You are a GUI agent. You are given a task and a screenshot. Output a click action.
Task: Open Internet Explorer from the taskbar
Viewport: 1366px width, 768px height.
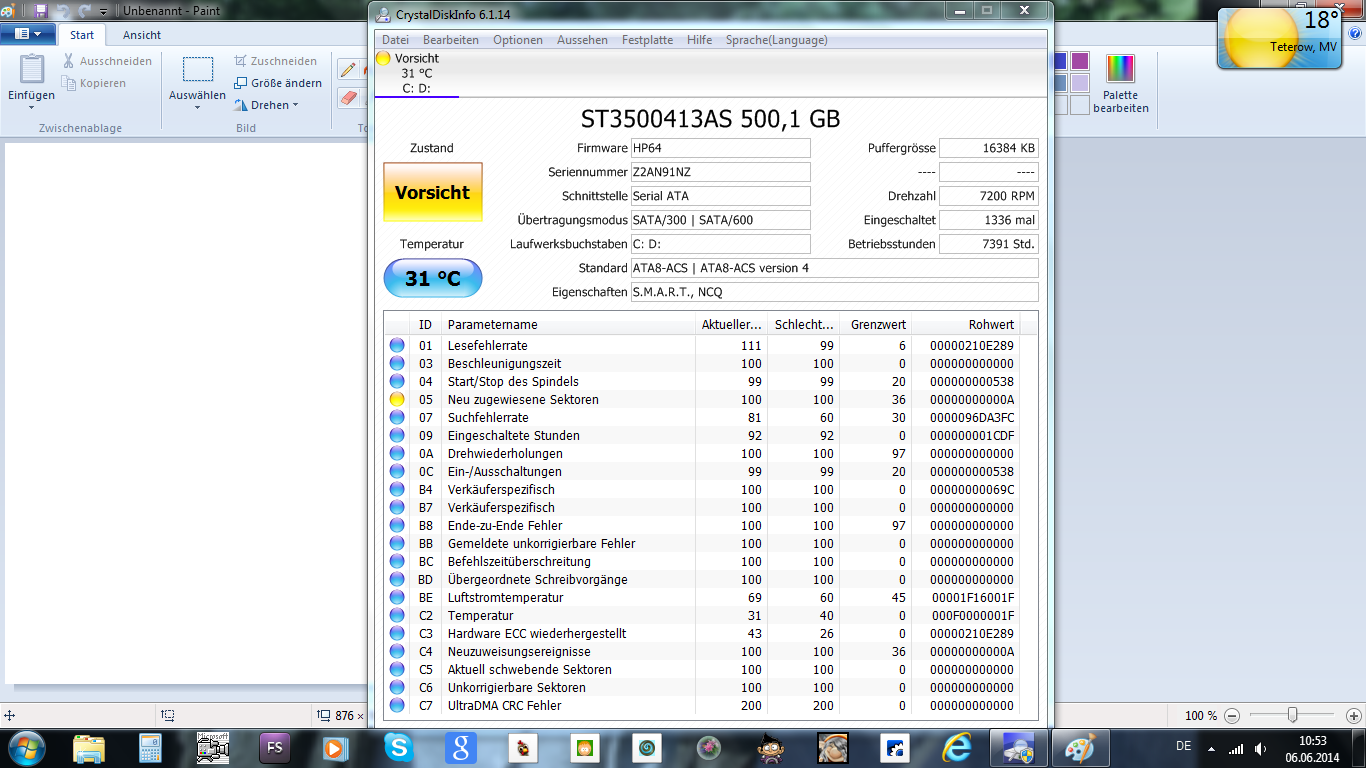point(957,748)
